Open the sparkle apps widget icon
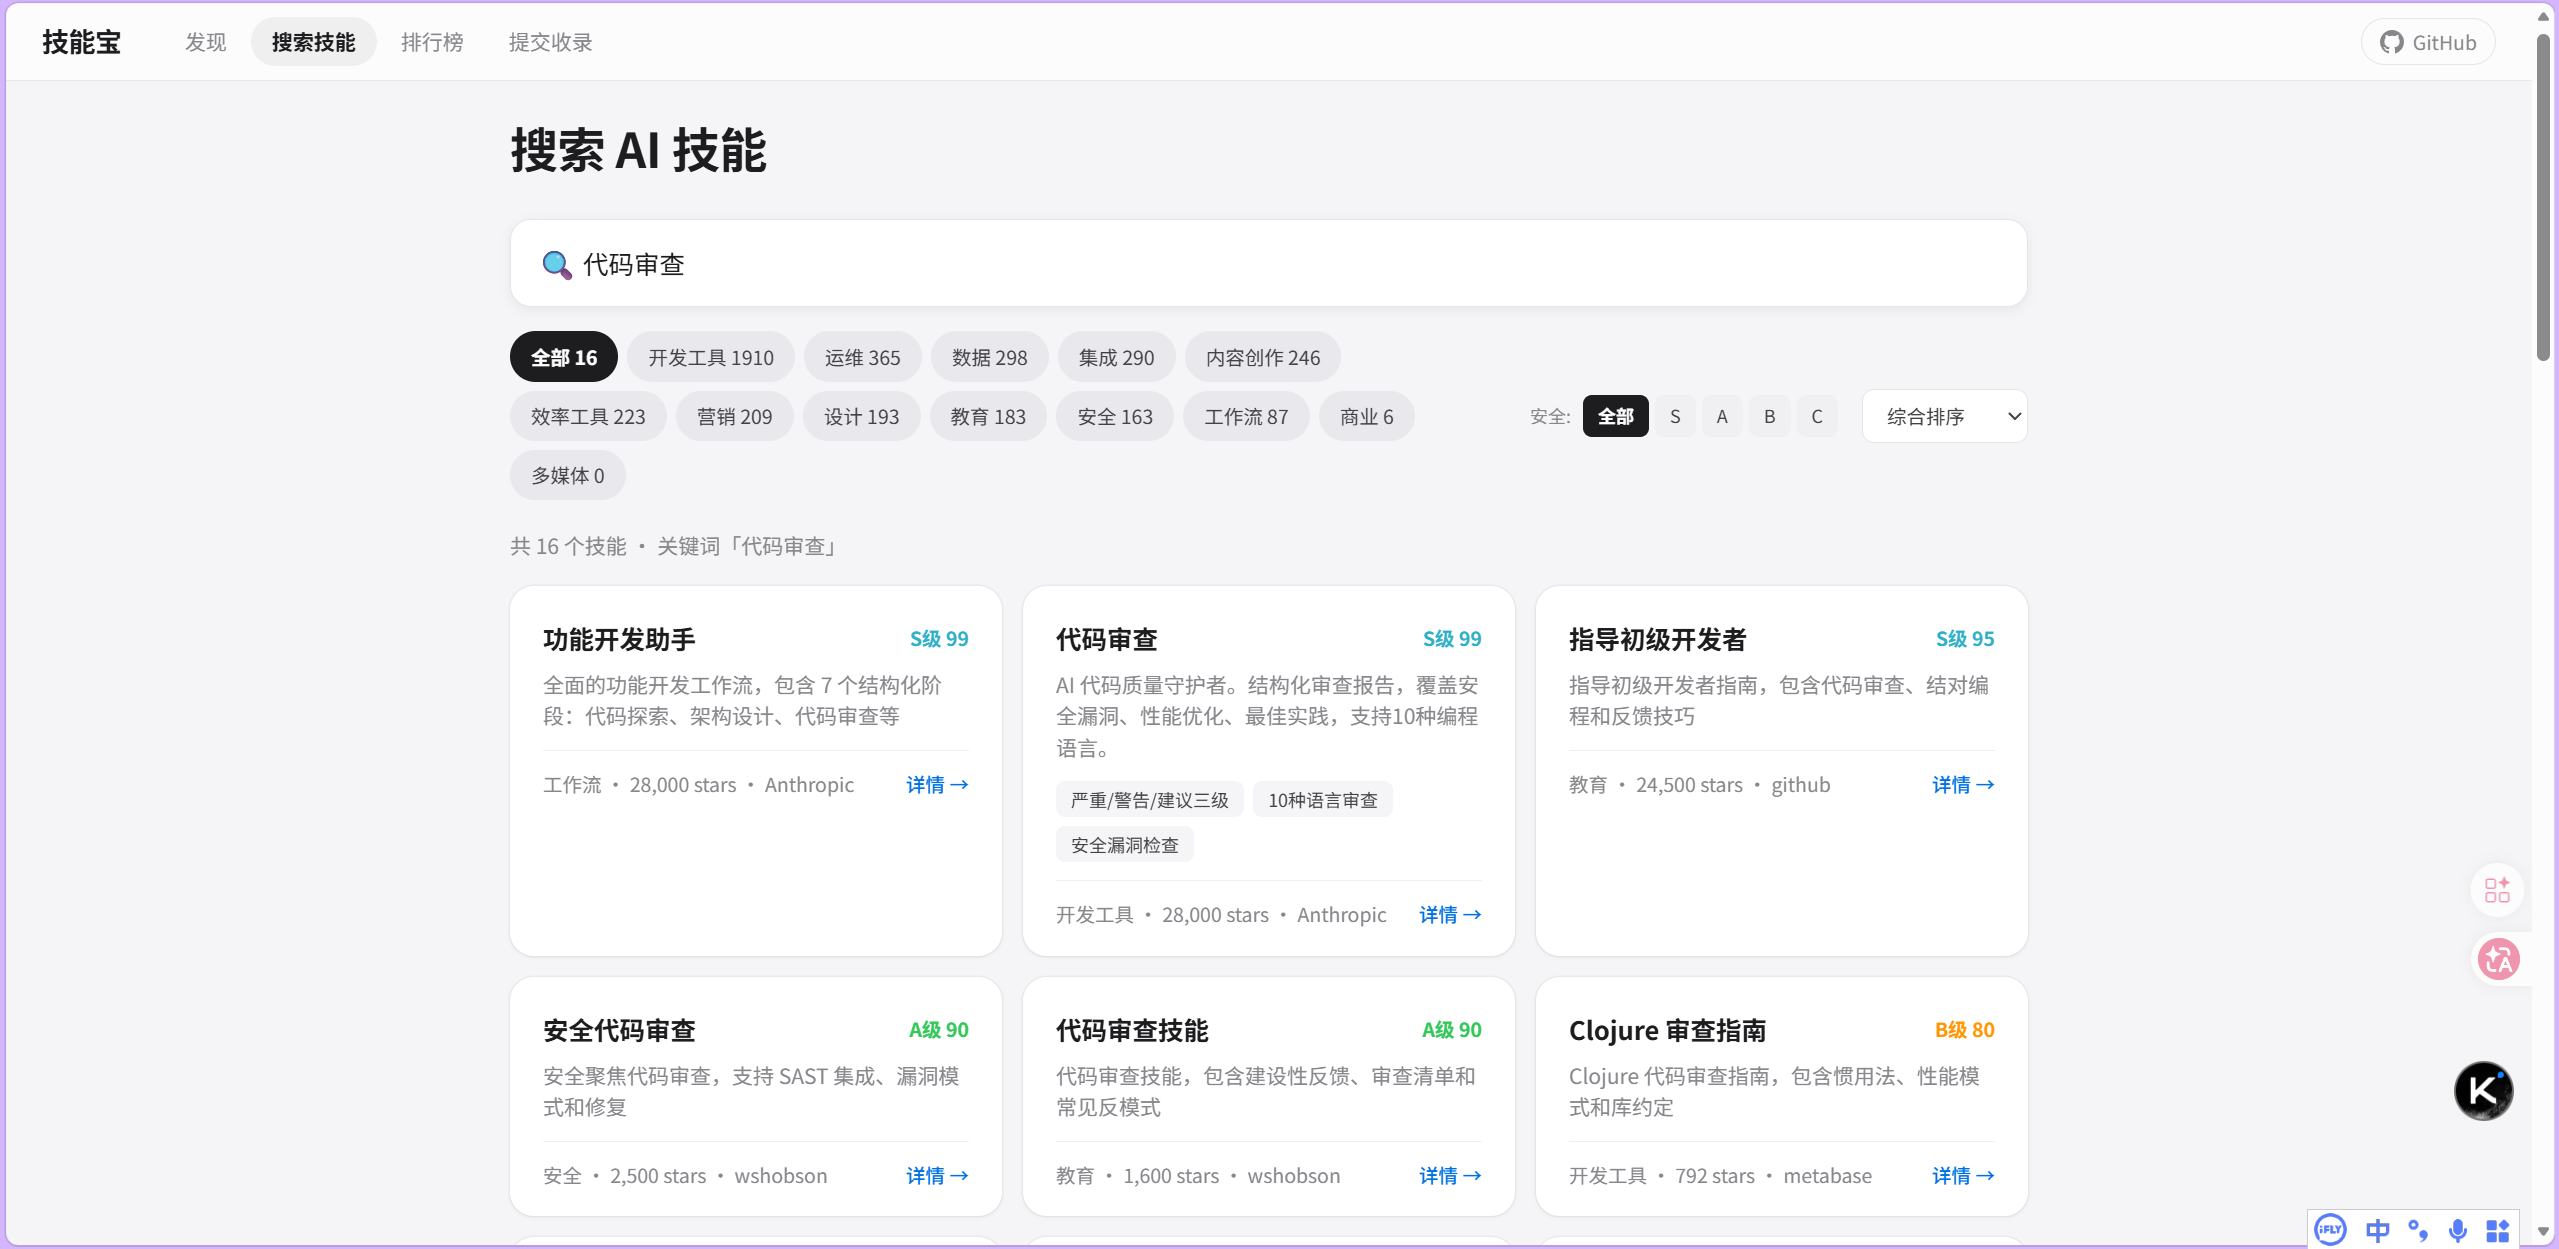2559x1249 pixels. click(x=2496, y=890)
